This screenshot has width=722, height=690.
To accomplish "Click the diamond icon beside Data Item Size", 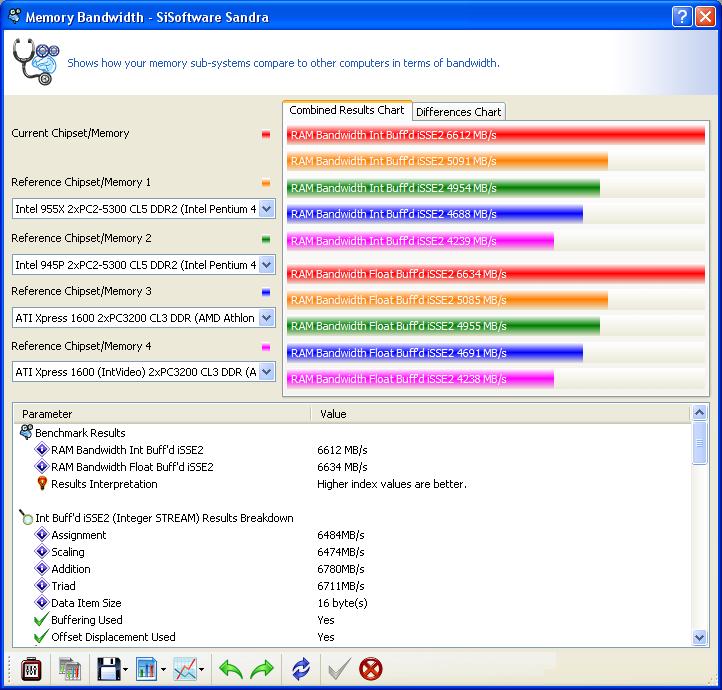I will click(42, 602).
